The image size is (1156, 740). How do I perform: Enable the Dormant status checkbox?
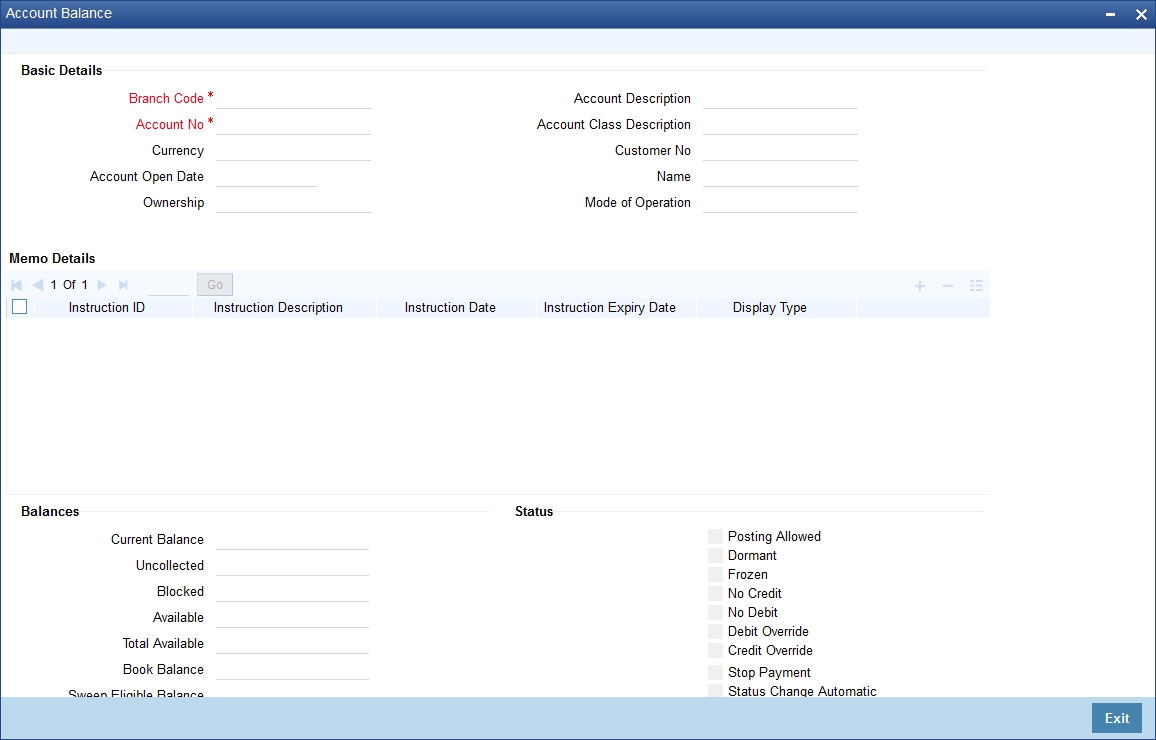pyautogui.click(x=715, y=555)
